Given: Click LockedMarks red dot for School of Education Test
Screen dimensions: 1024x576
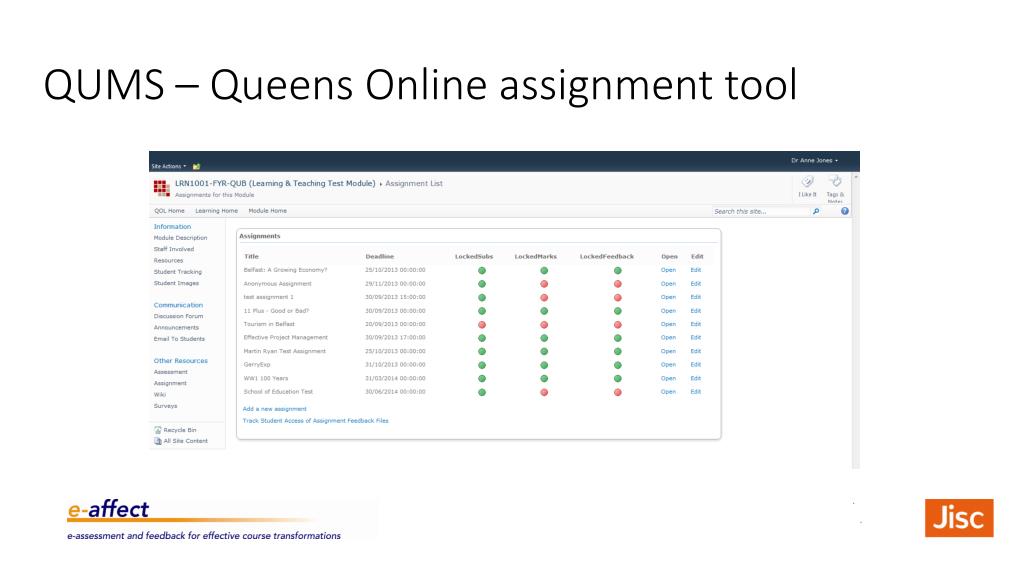Looking at the screenshot, I should click(x=544, y=392).
